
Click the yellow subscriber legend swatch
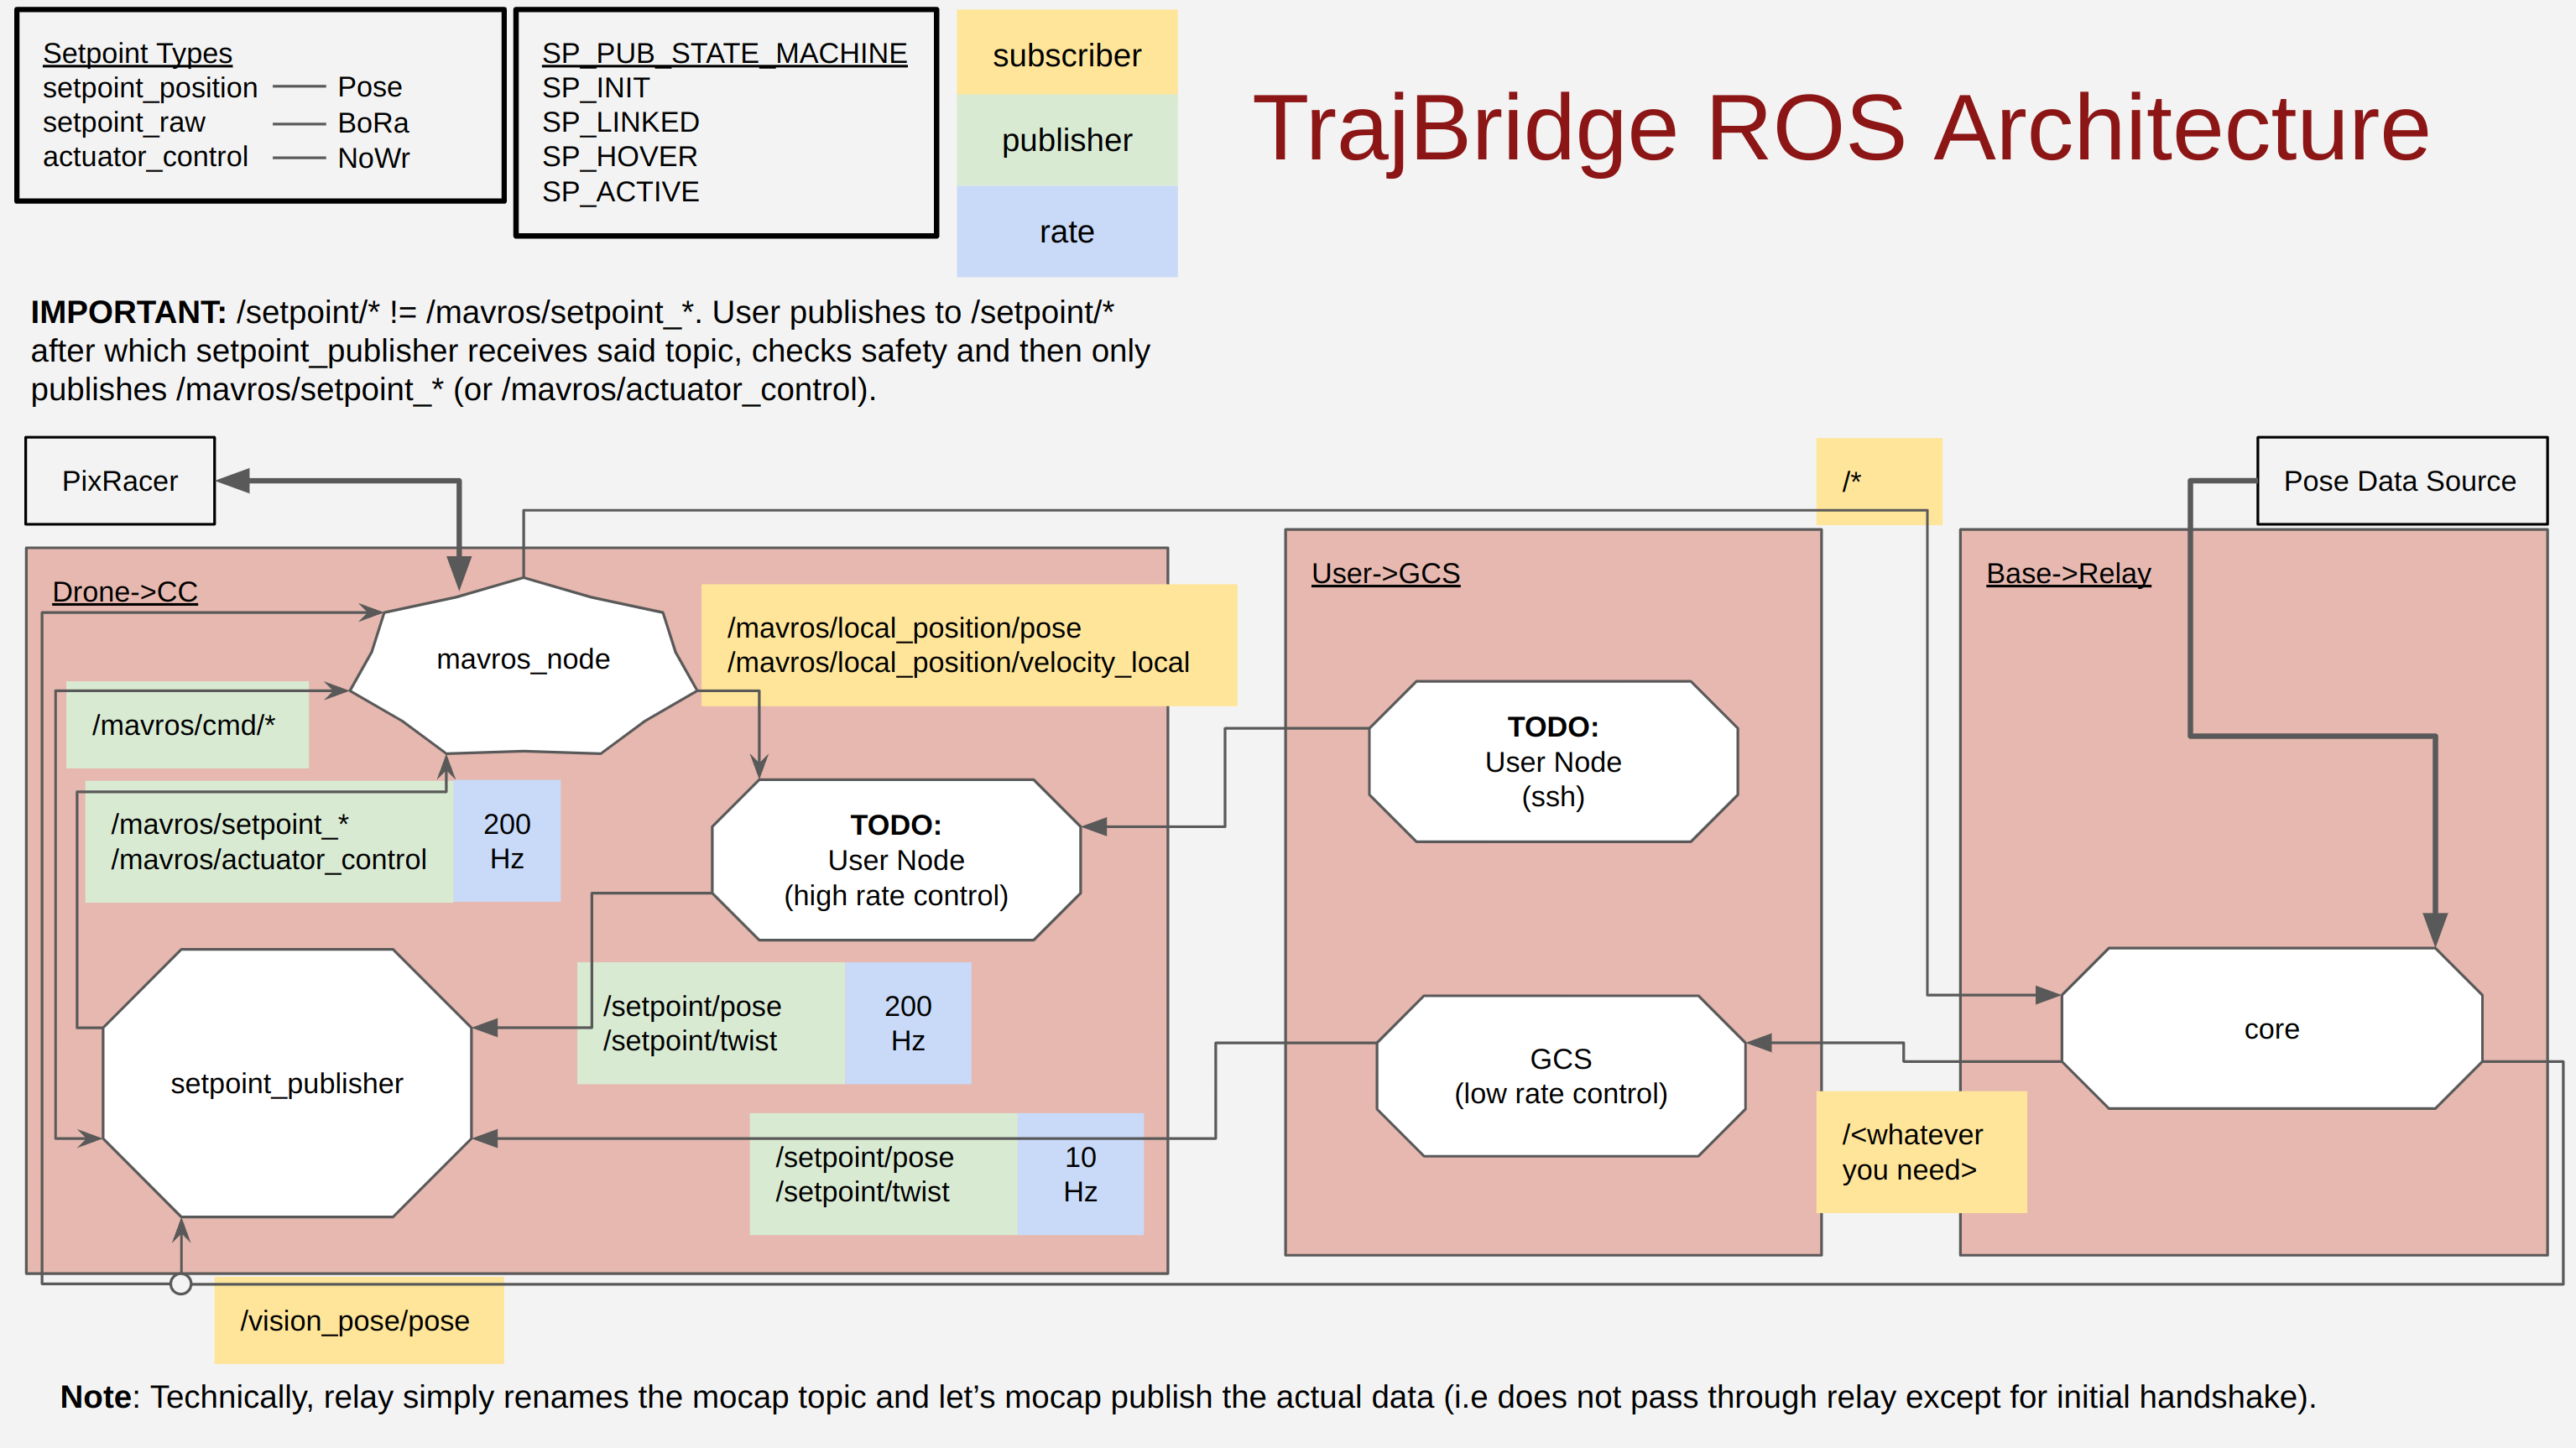point(1066,55)
